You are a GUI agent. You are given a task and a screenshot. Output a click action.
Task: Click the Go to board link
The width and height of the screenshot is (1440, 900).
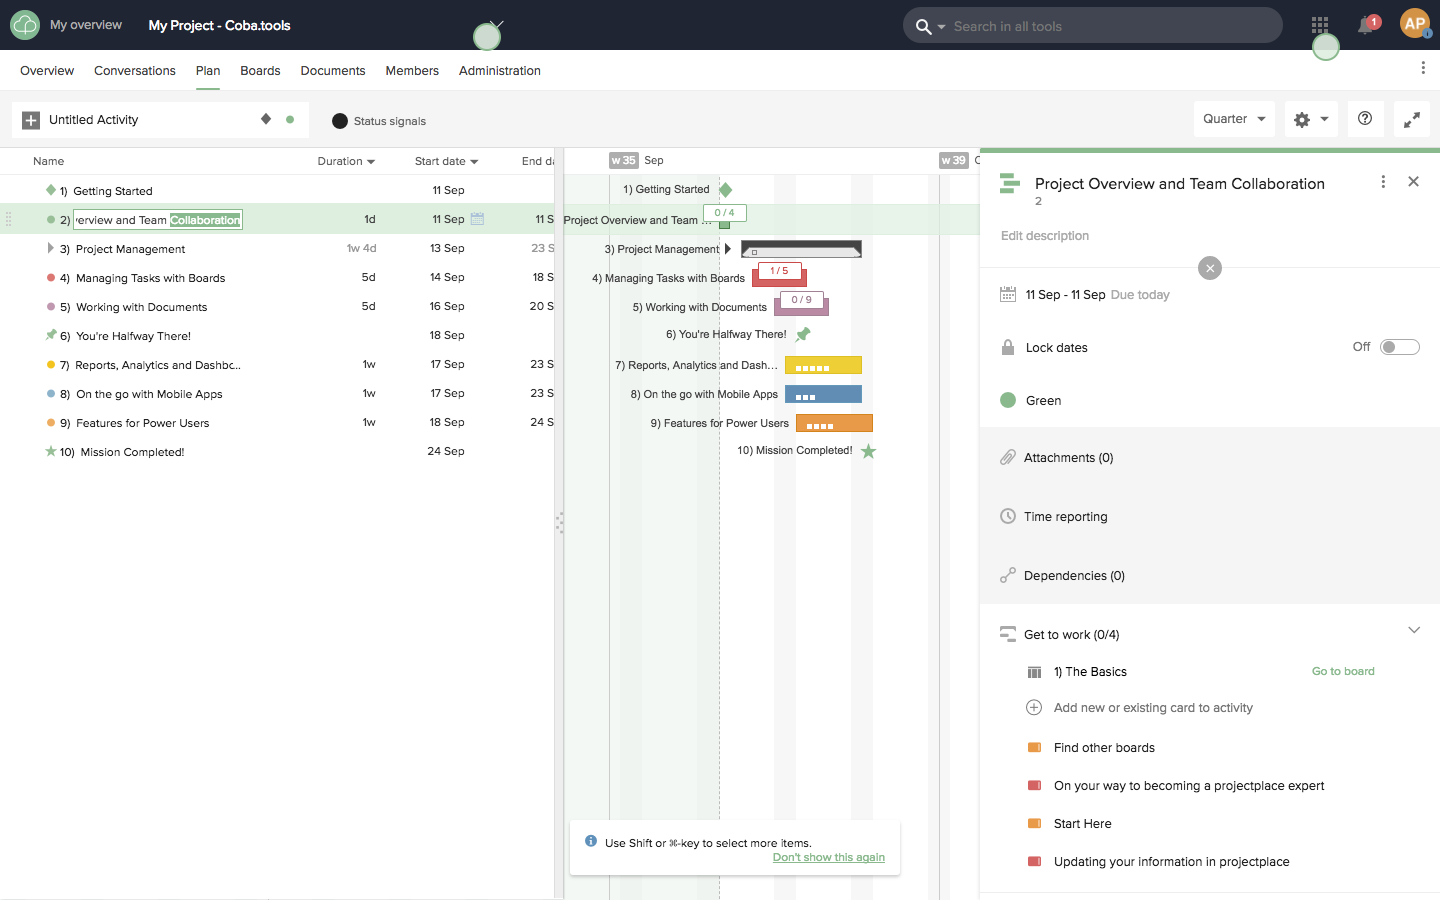point(1343,671)
